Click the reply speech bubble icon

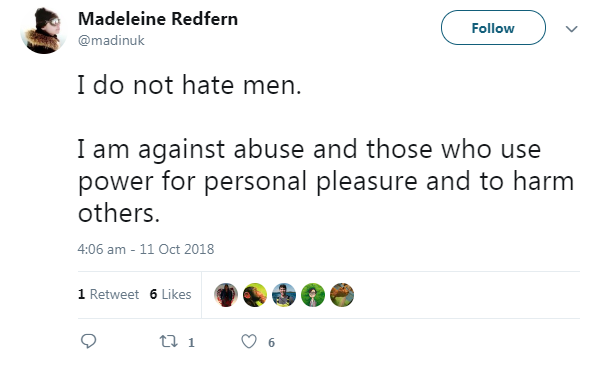coord(88,341)
